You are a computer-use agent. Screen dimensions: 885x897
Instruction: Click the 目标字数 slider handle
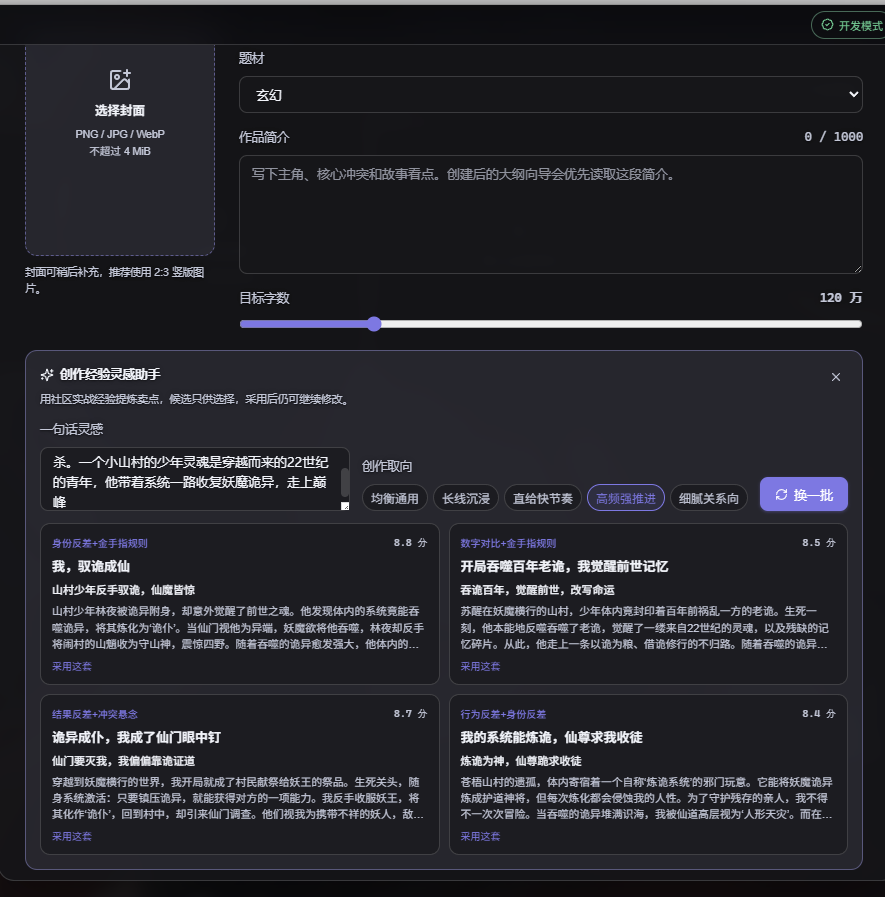[374, 324]
